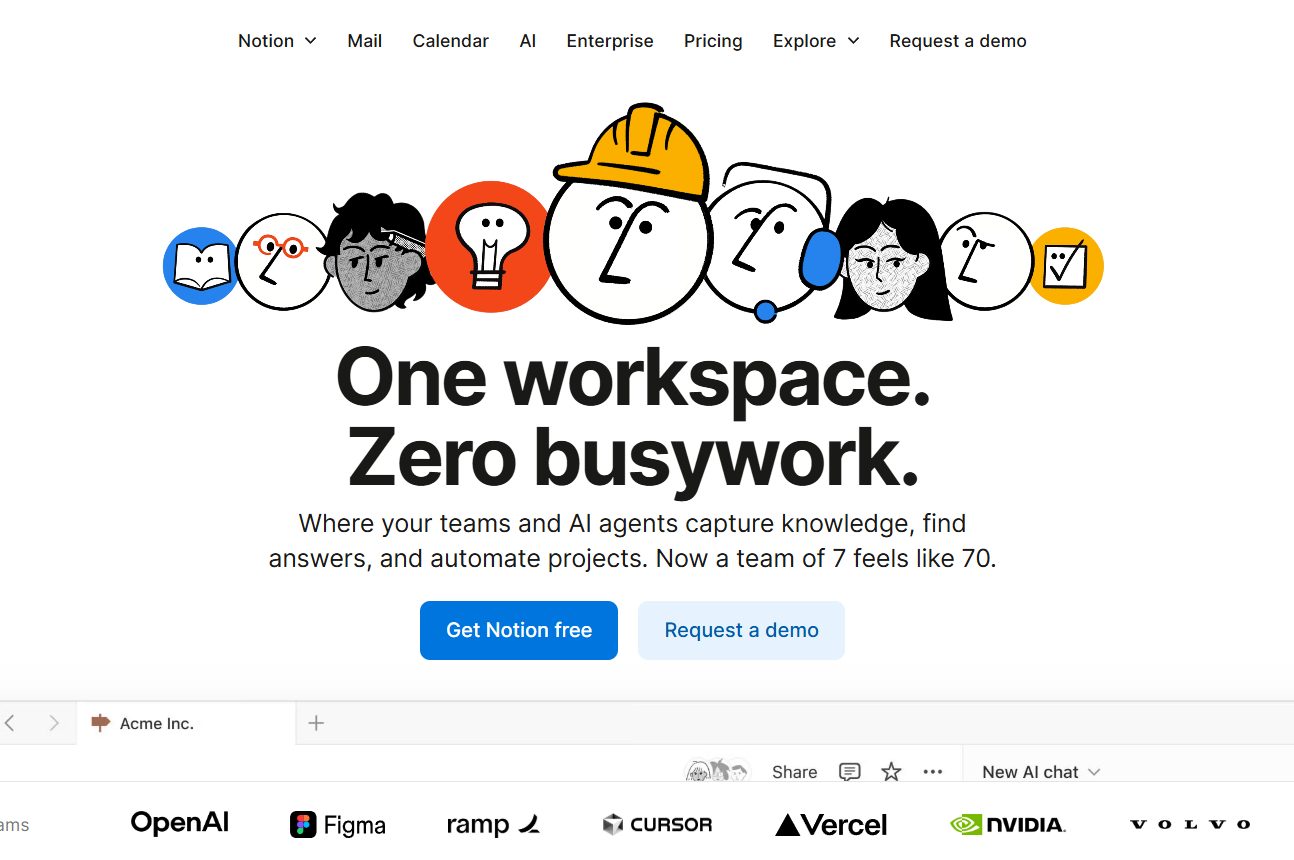Click the Get Notion free button
The width and height of the screenshot is (1294, 860).
point(519,630)
